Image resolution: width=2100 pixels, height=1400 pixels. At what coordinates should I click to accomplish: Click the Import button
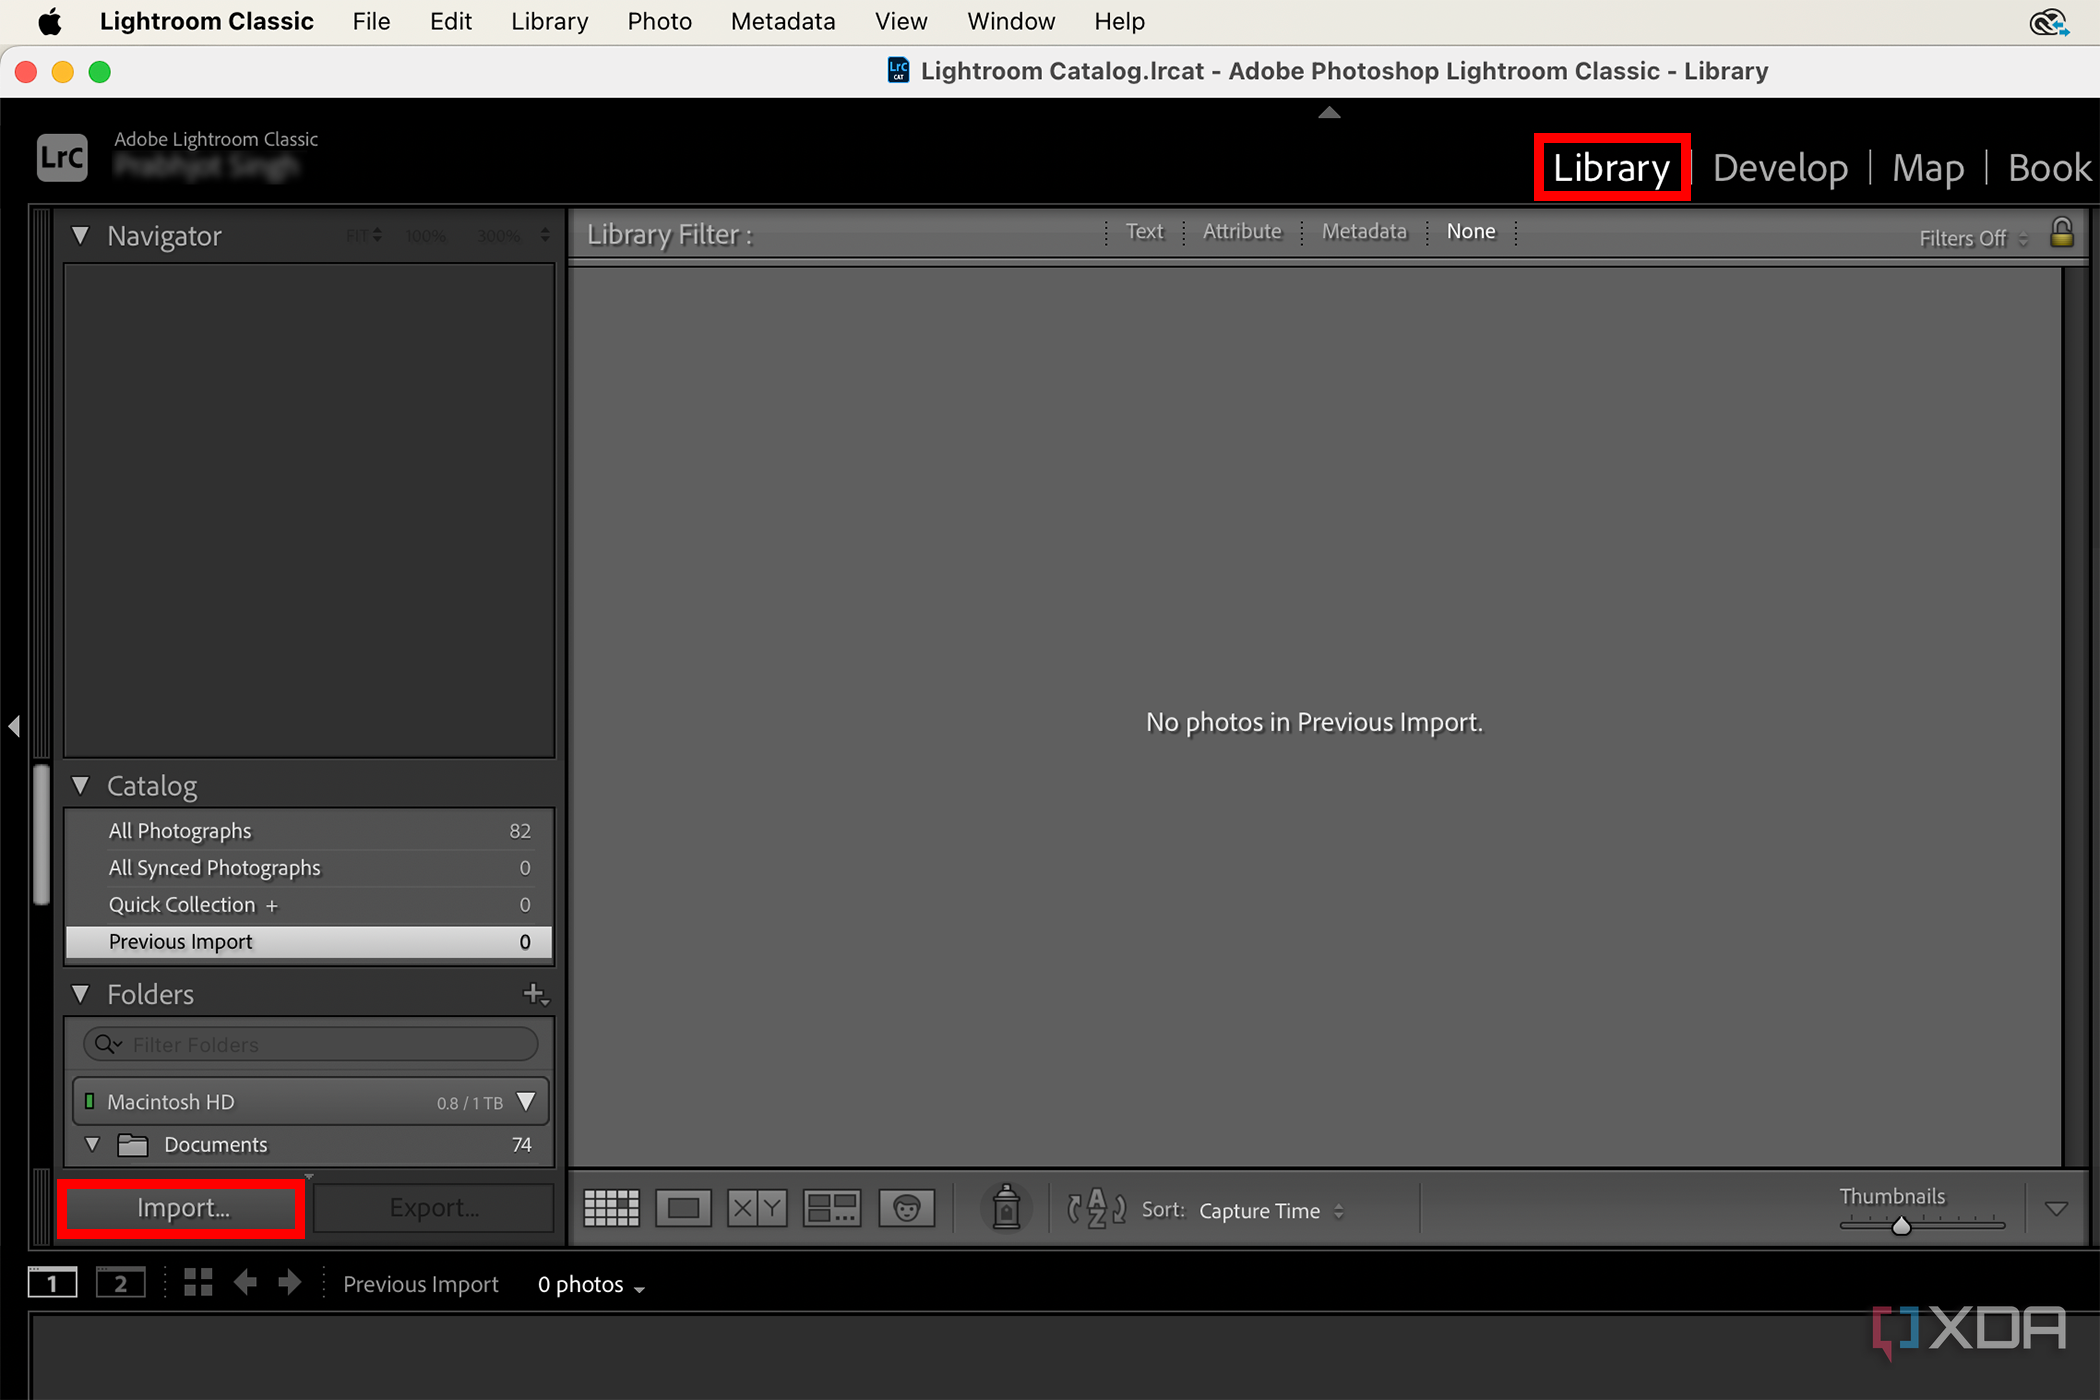tap(181, 1207)
